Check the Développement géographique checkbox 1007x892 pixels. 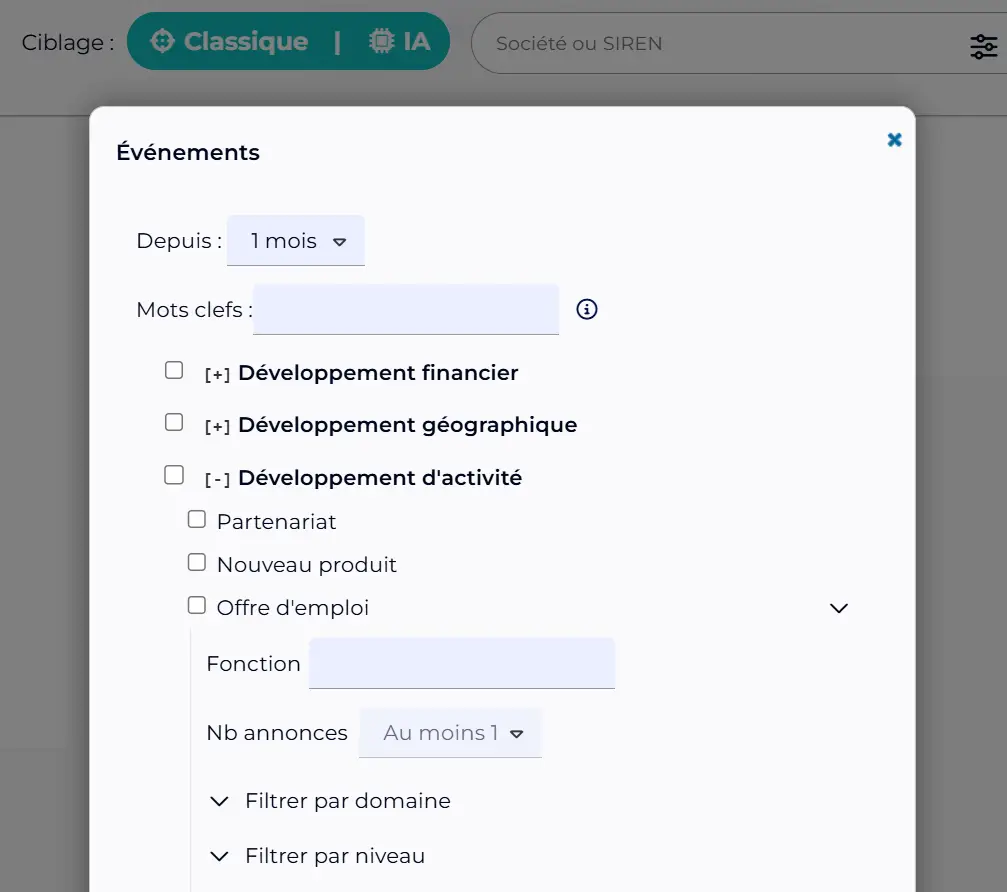coord(174,422)
